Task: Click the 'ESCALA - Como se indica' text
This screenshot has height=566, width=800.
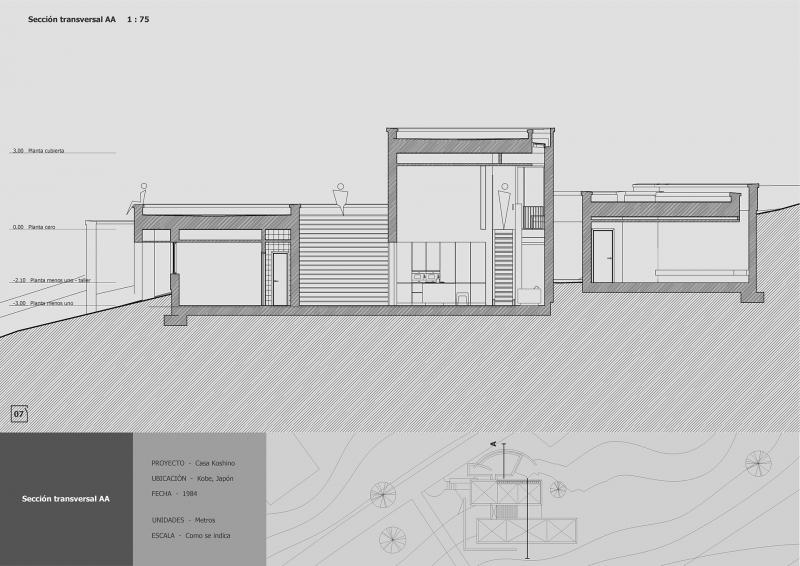Action: 191,535
